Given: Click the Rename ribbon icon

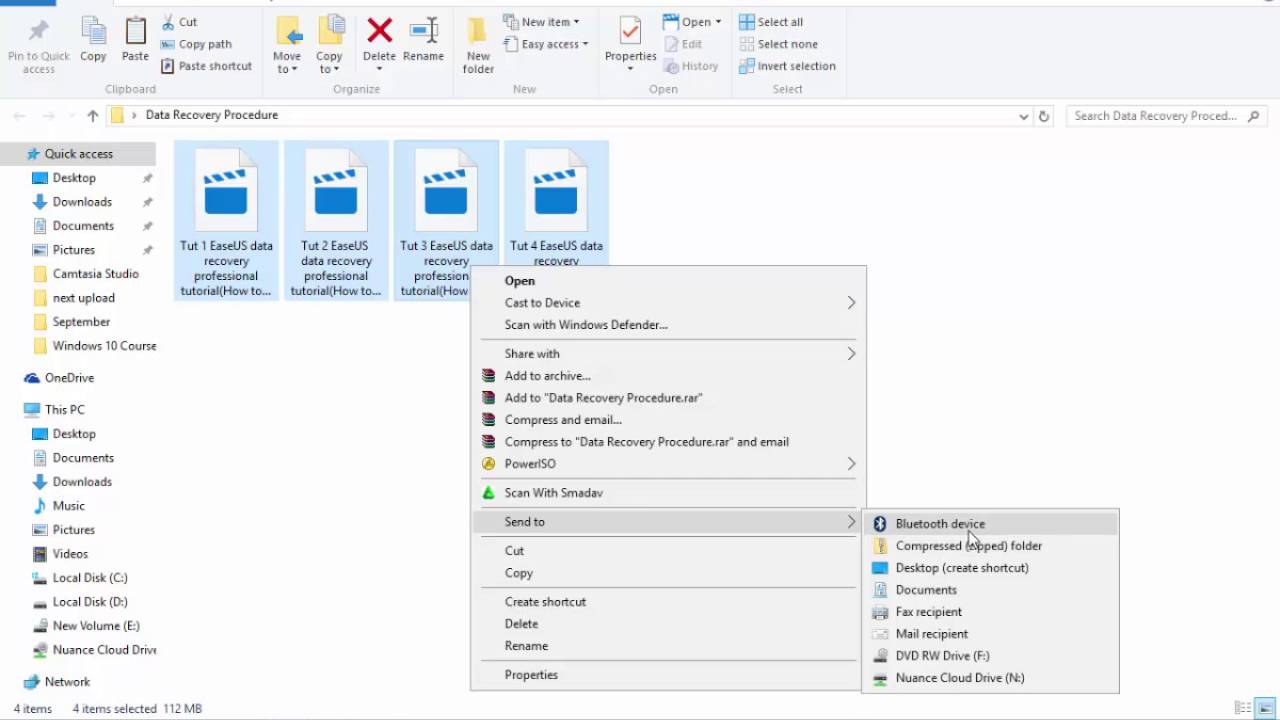Looking at the screenshot, I should tap(424, 32).
